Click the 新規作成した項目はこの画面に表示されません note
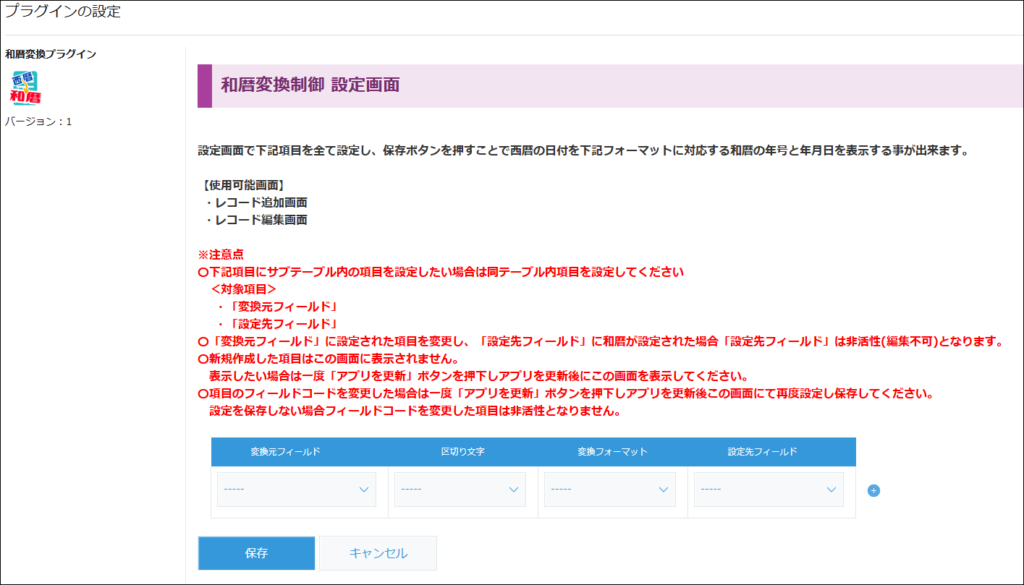Image resolution: width=1024 pixels, height=585 pixels. click(x=328, y=359)
